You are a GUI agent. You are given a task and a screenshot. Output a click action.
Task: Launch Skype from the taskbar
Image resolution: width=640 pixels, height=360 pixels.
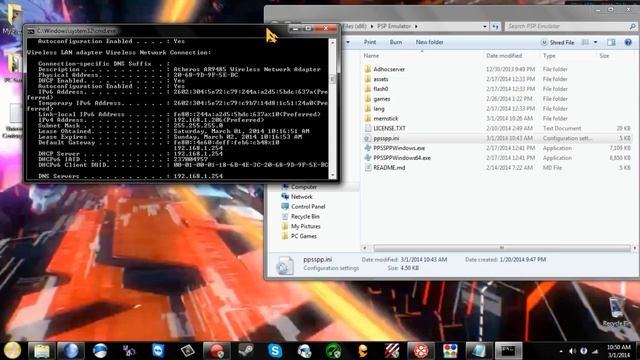click(275, 351)
